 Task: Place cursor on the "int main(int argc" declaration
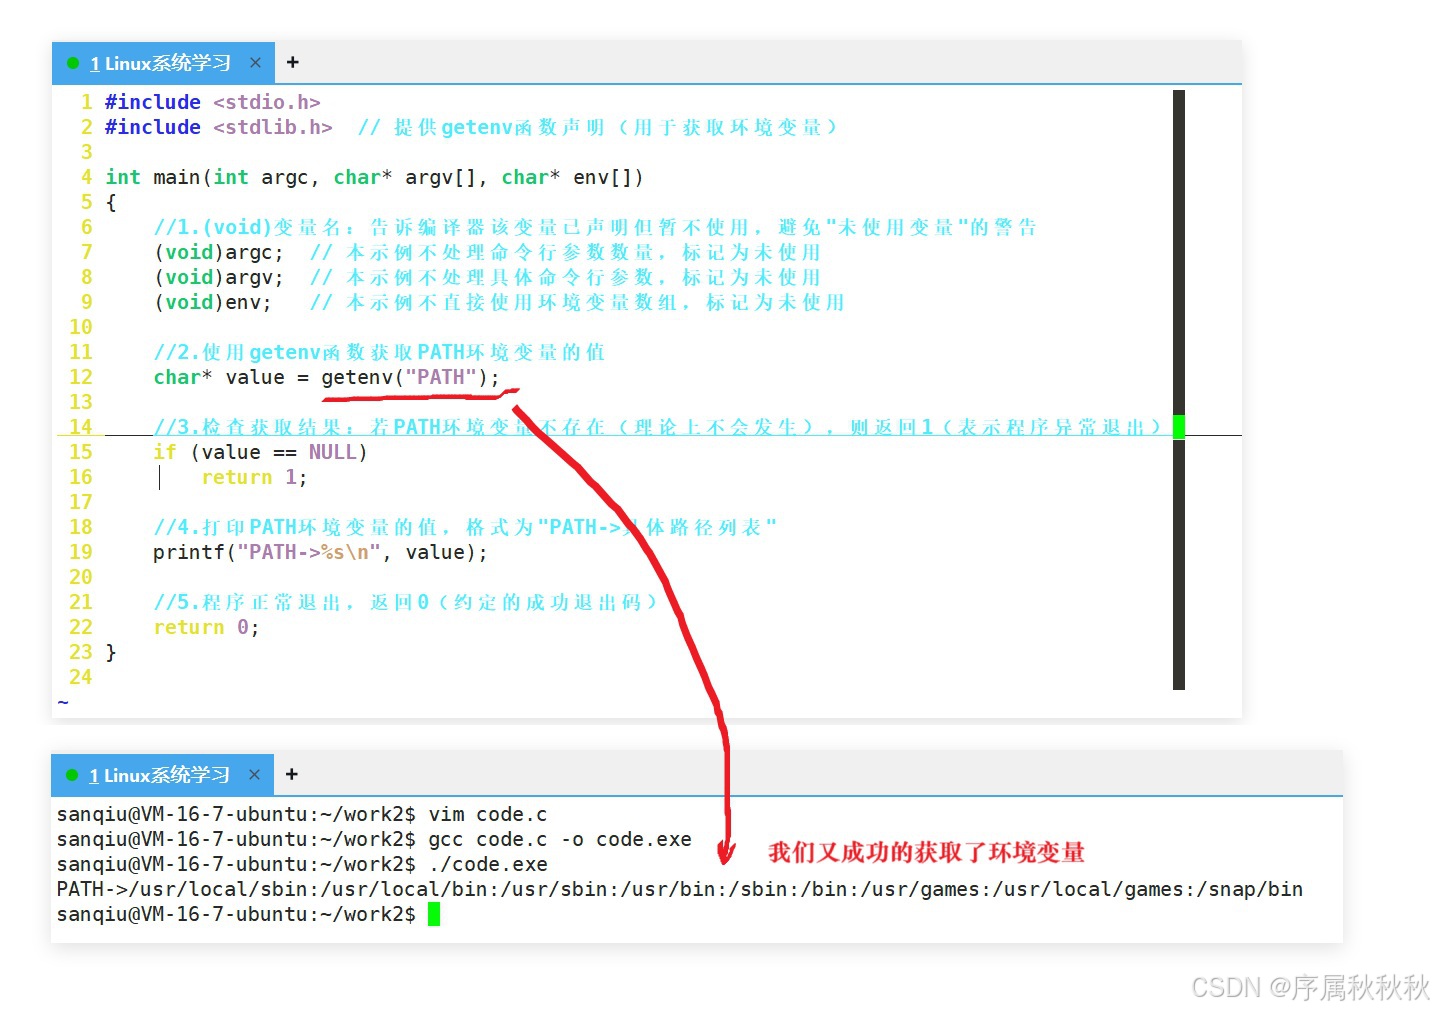[x=374, y=177]
